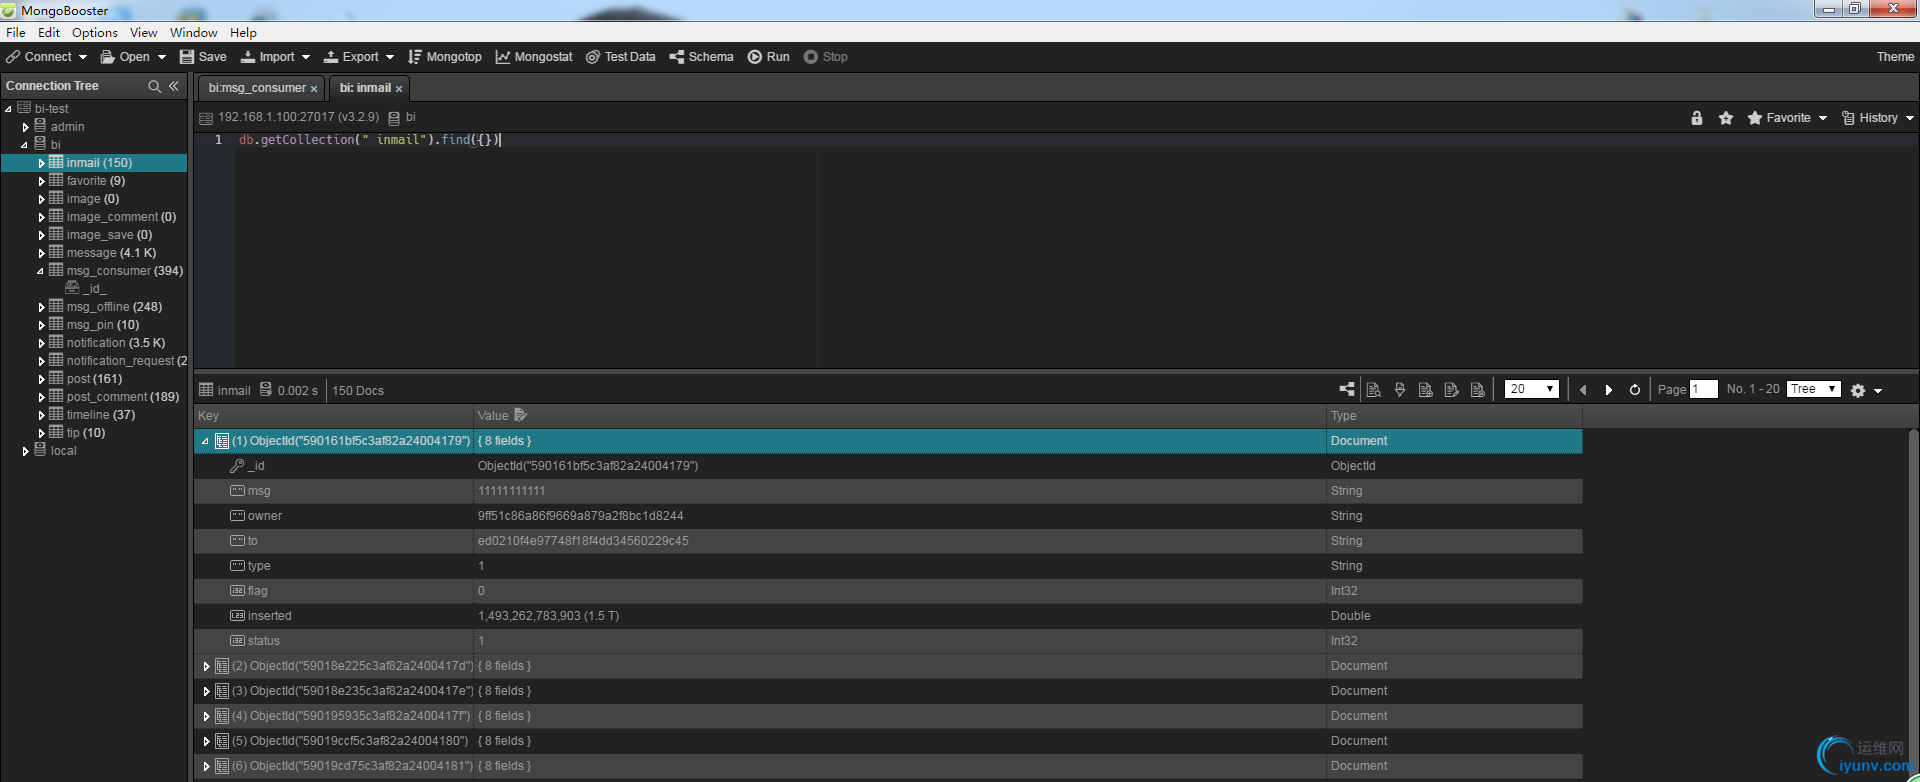Click the Value column header edit icon
Screen dimensions: 1920x782
[520, 415]
